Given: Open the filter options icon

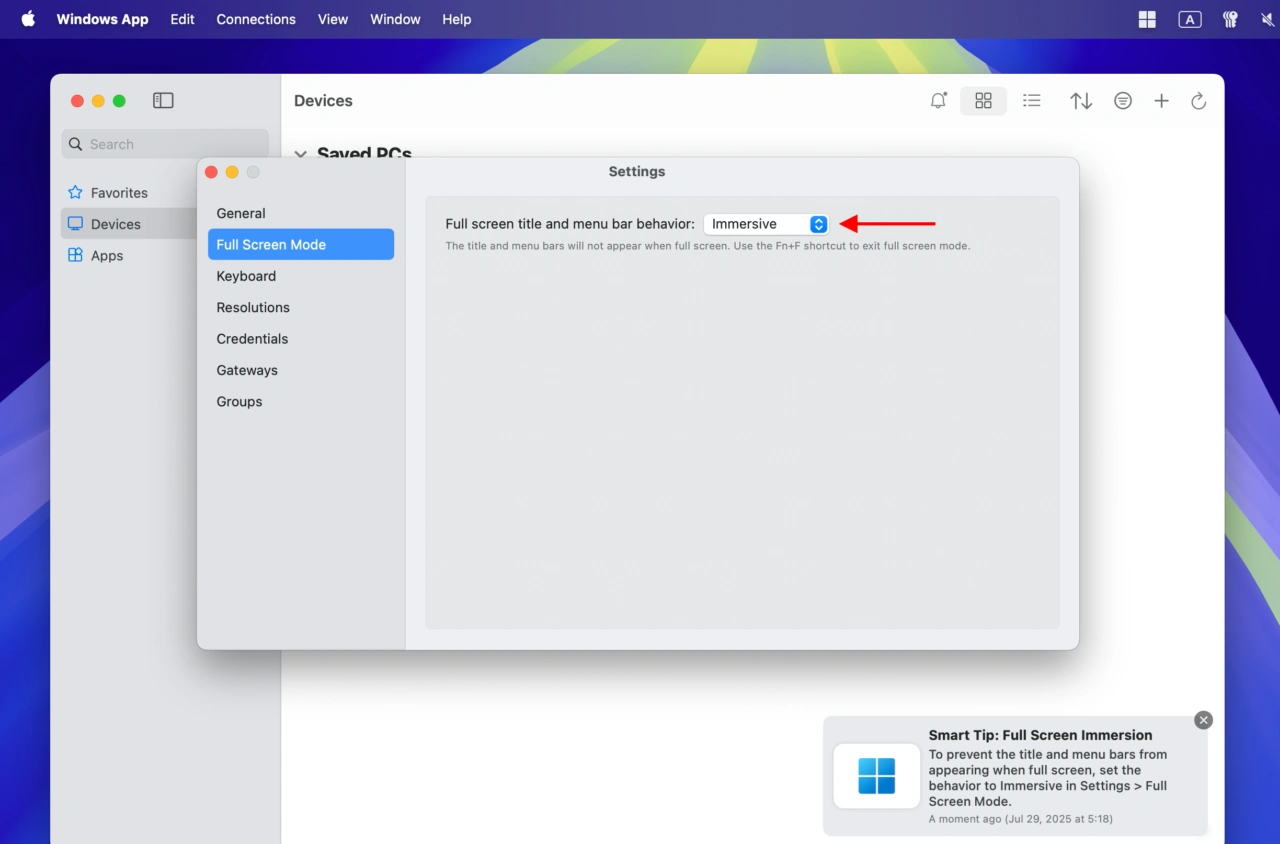Looking at the screenshot, I should point(1123,101).
